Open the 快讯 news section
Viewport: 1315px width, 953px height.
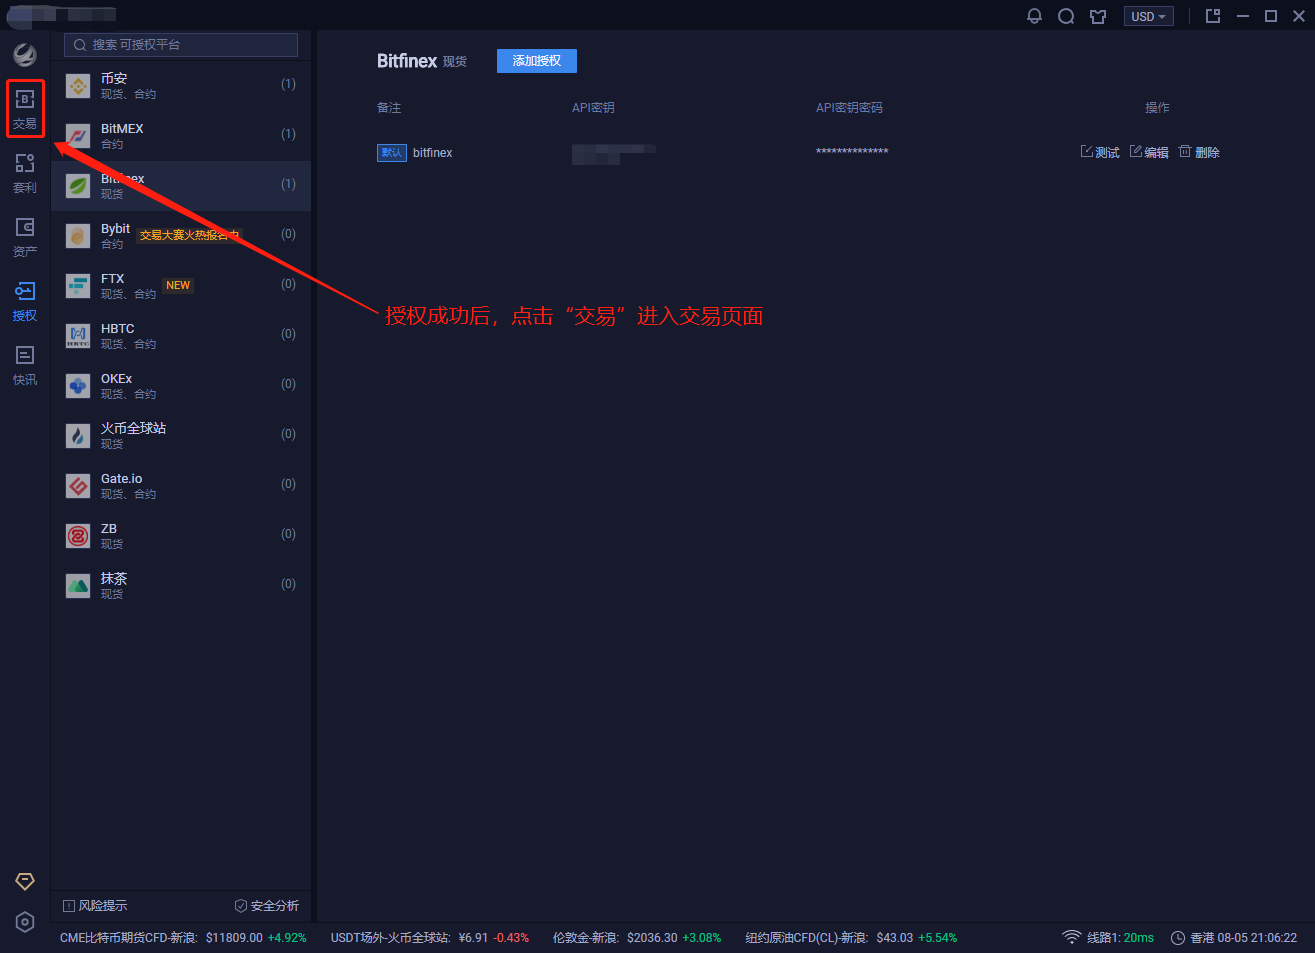[25, 365]
